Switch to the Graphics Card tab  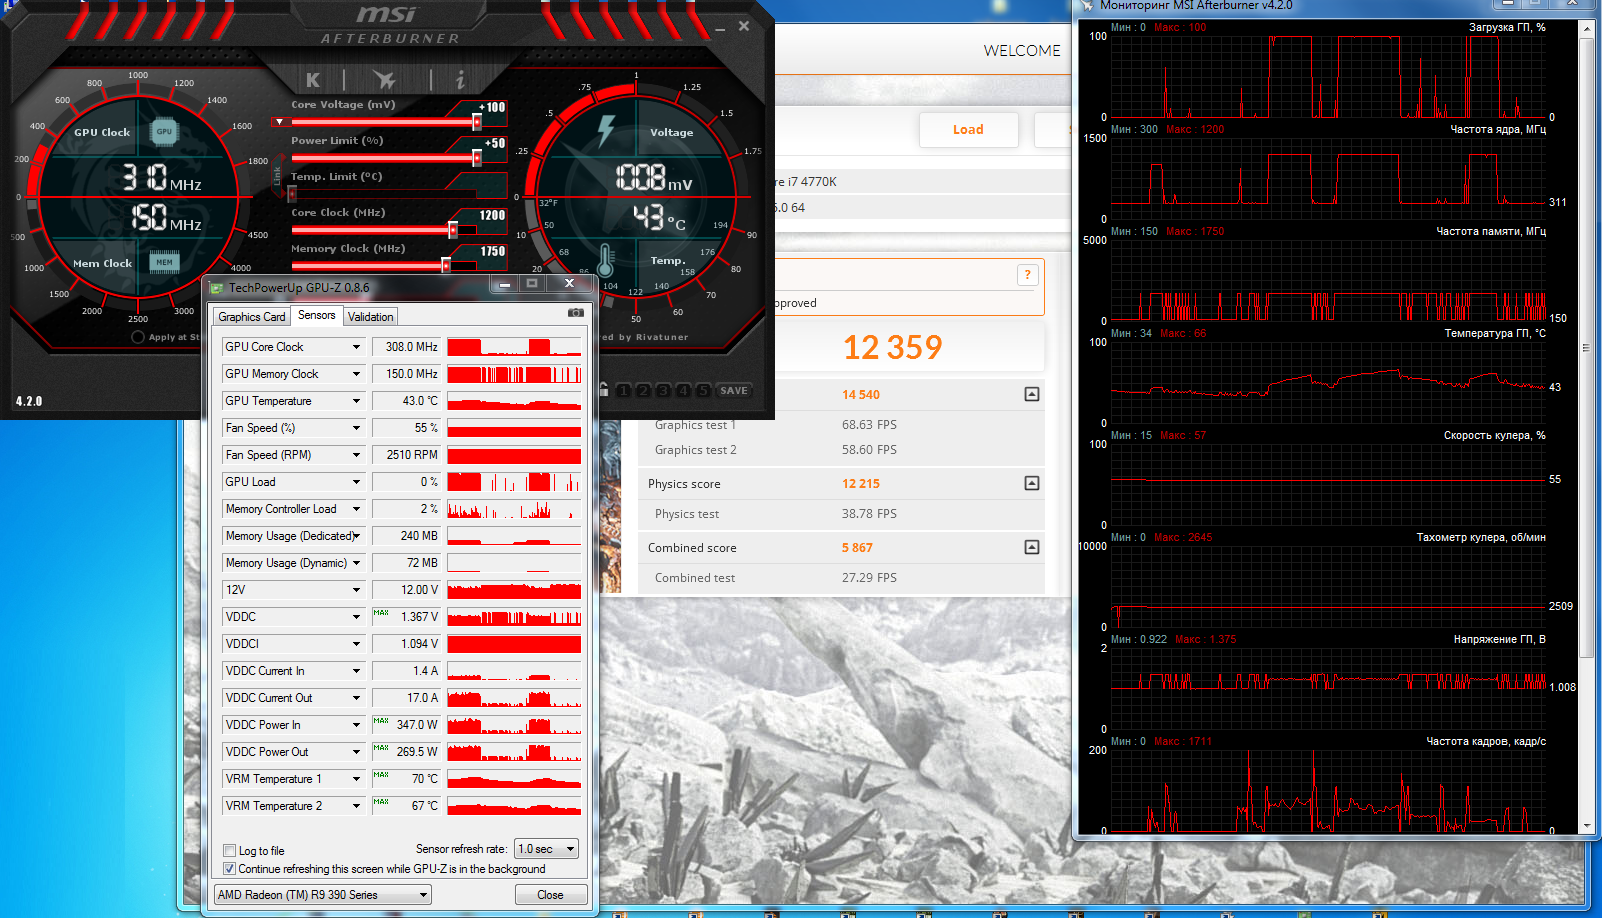pyautogui.click(x=252, y=317)
